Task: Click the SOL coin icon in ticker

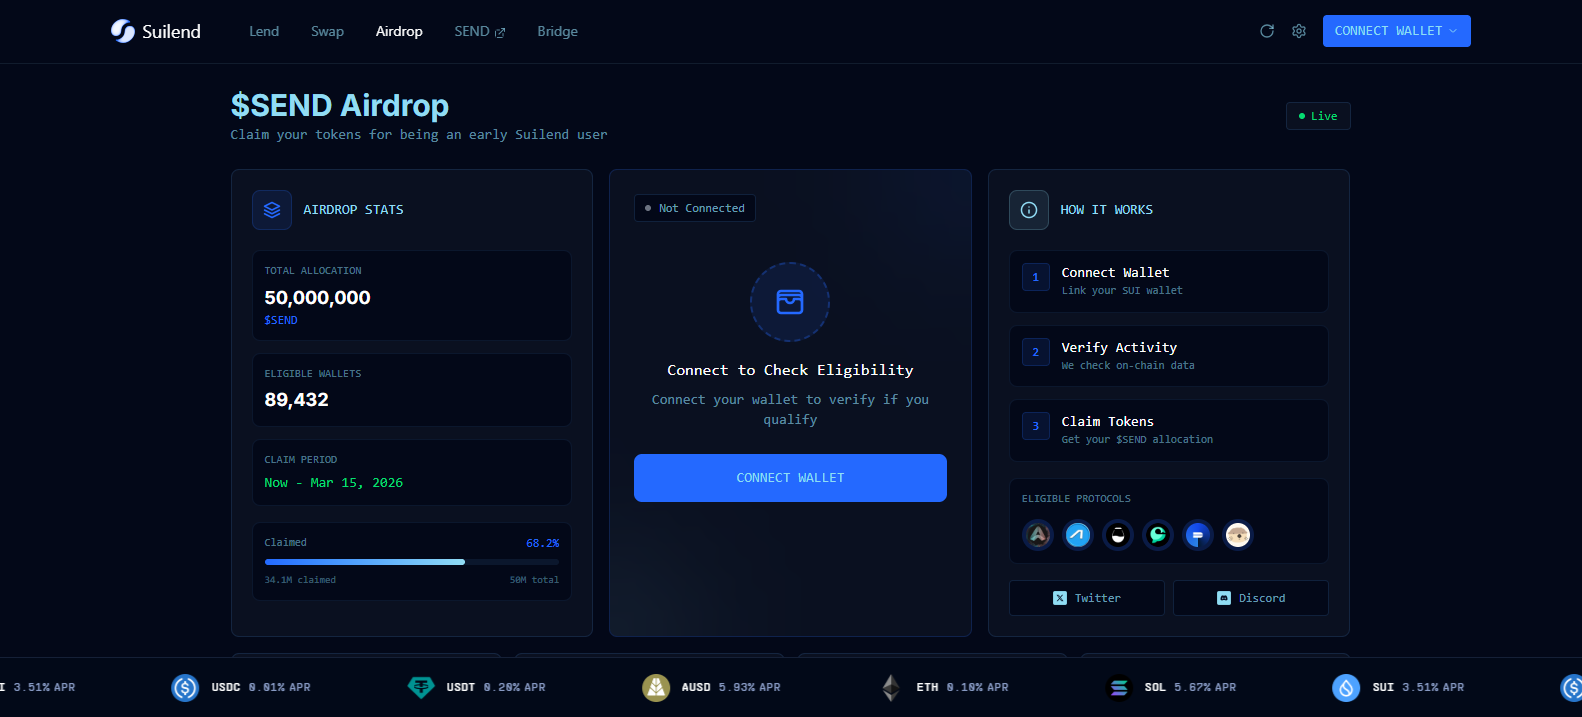Action: 1119,688
